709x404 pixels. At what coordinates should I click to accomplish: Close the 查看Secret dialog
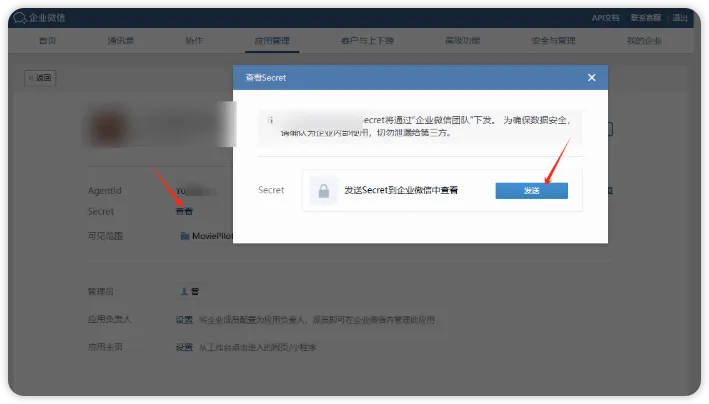[x=591, y=78]
